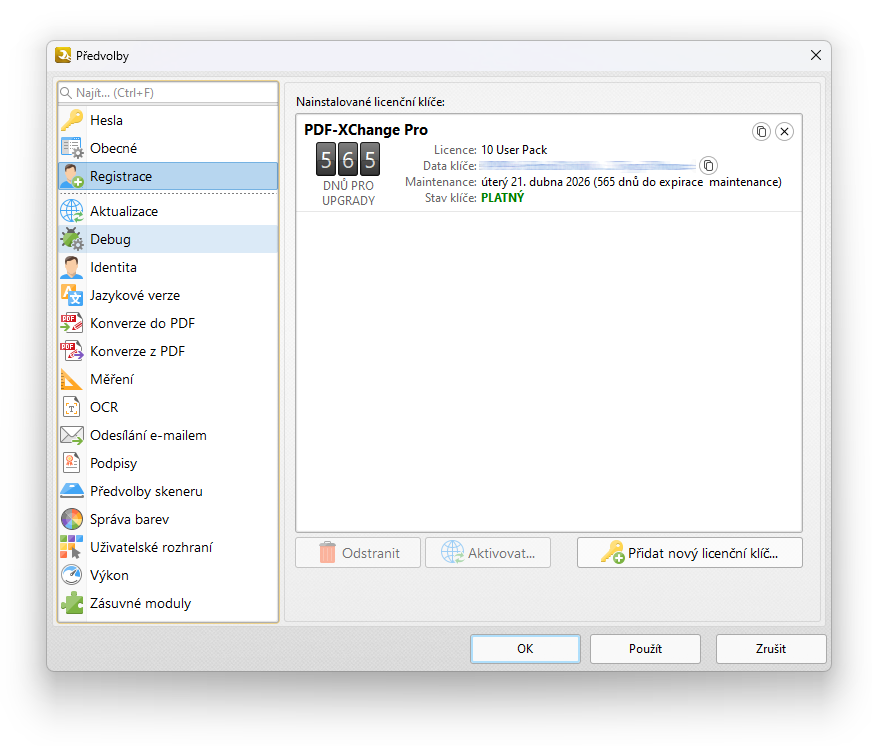Focus the Najít search field
The height and width of the screenshot is (746, 872).
pyautogui.click(x=168, y=93)
